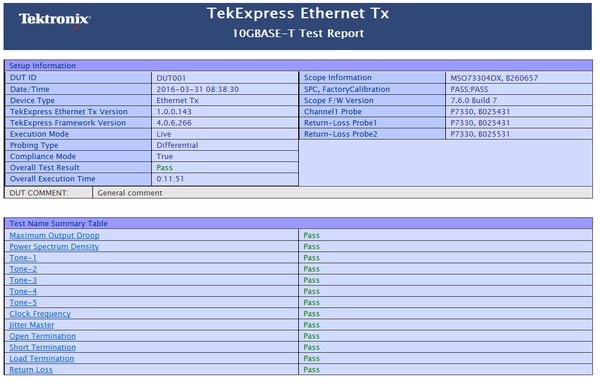Click the SPC, FactoryCalibration label

coord(347,89)
